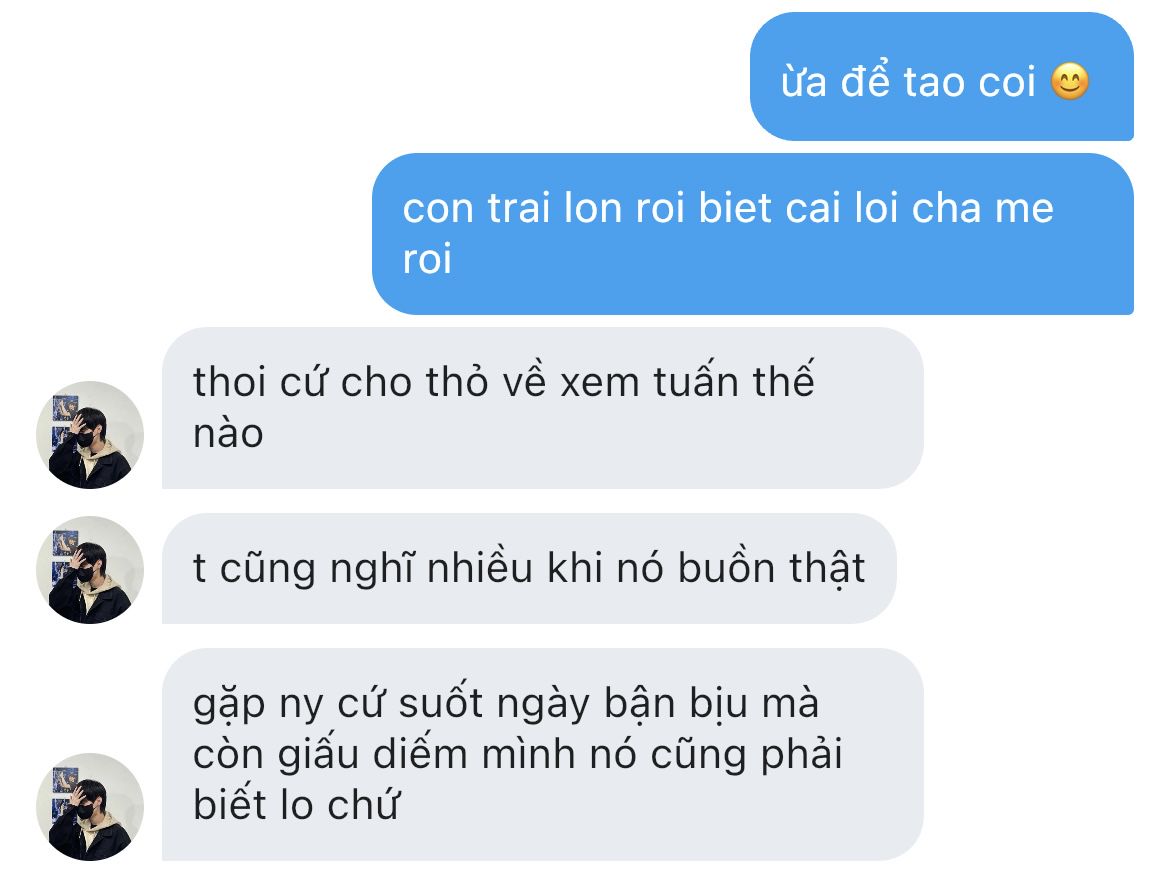Click the word "giấu" in last grey message

[319, 754]
